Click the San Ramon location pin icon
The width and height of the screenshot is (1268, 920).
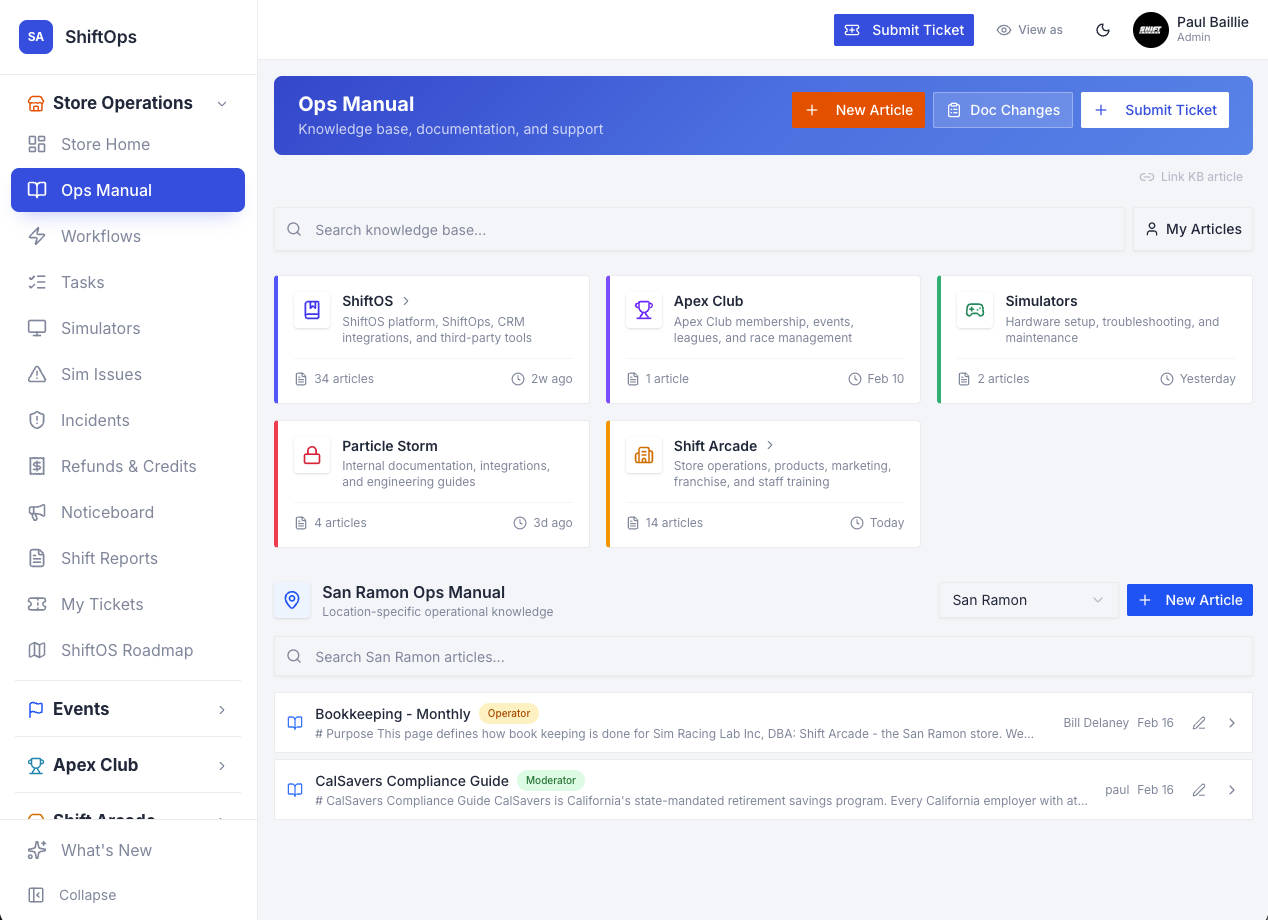click(292, 600)
